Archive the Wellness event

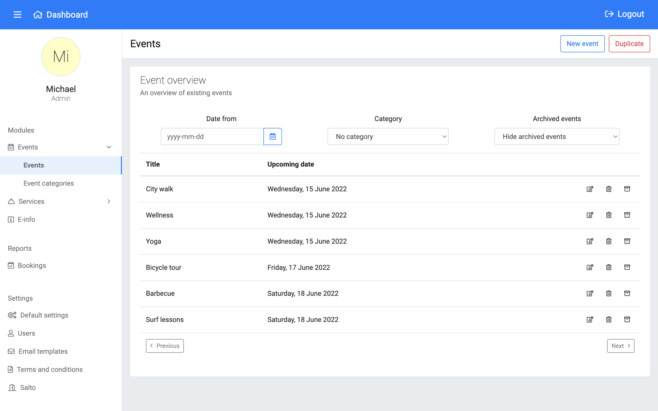coord(627,215)
